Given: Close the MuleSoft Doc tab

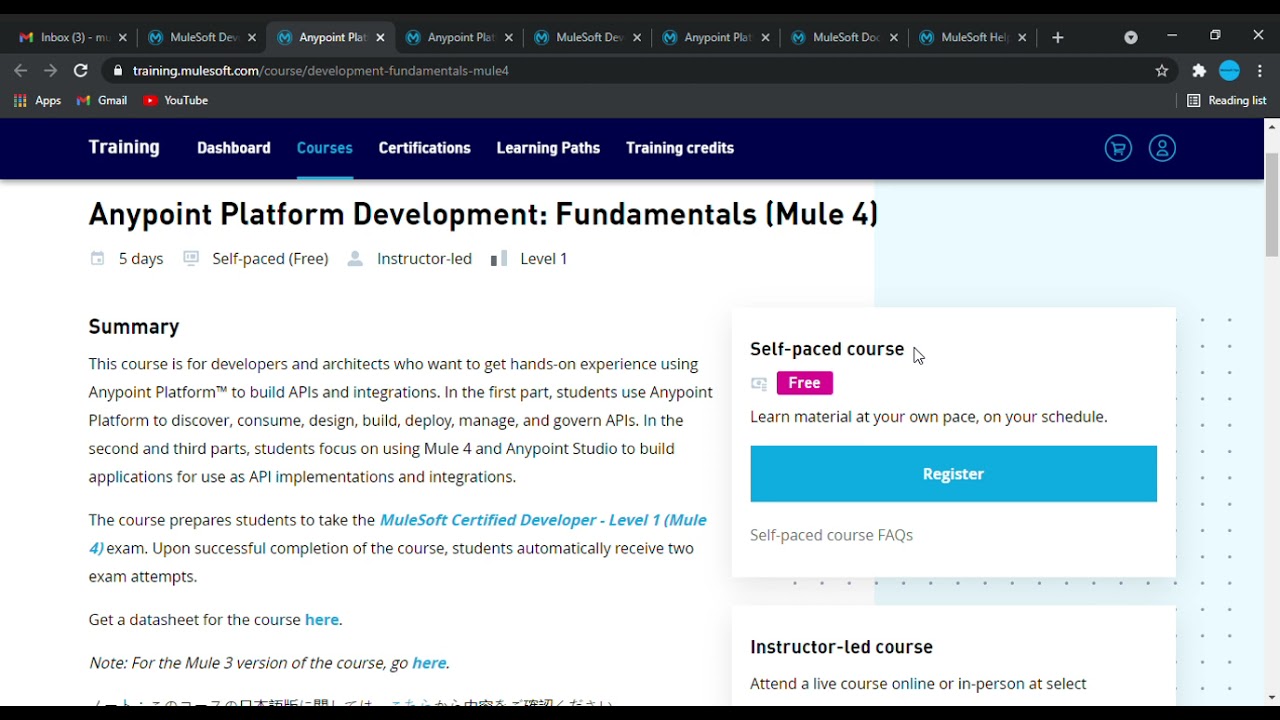Looking at the screenshot, I should pos(894,37).
